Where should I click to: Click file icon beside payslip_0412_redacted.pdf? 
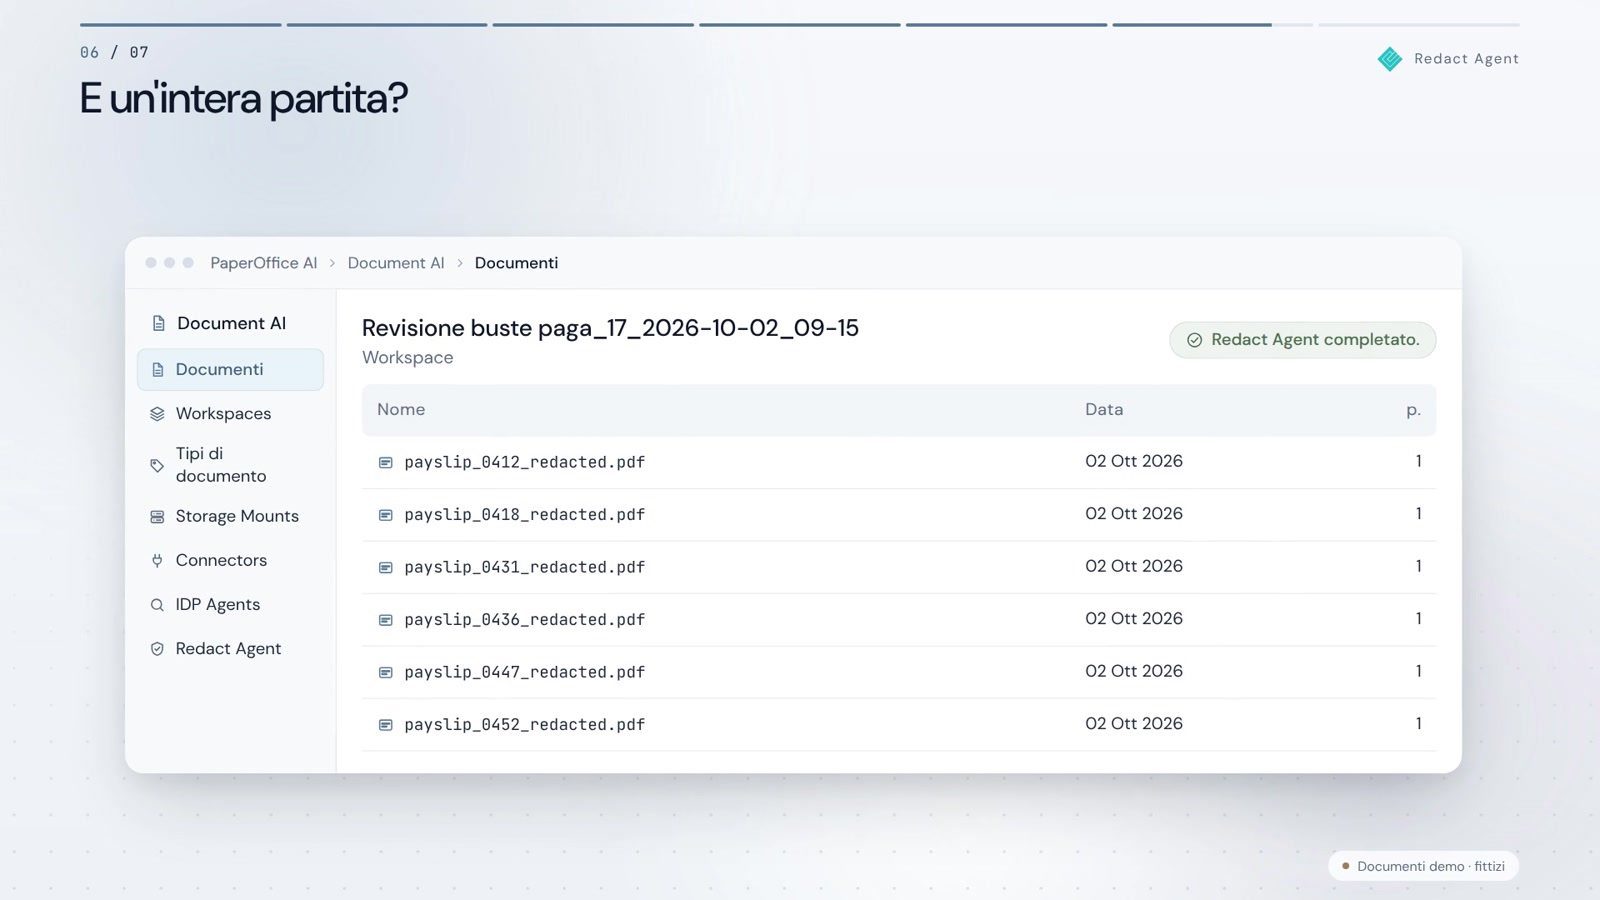click(385, 462)
